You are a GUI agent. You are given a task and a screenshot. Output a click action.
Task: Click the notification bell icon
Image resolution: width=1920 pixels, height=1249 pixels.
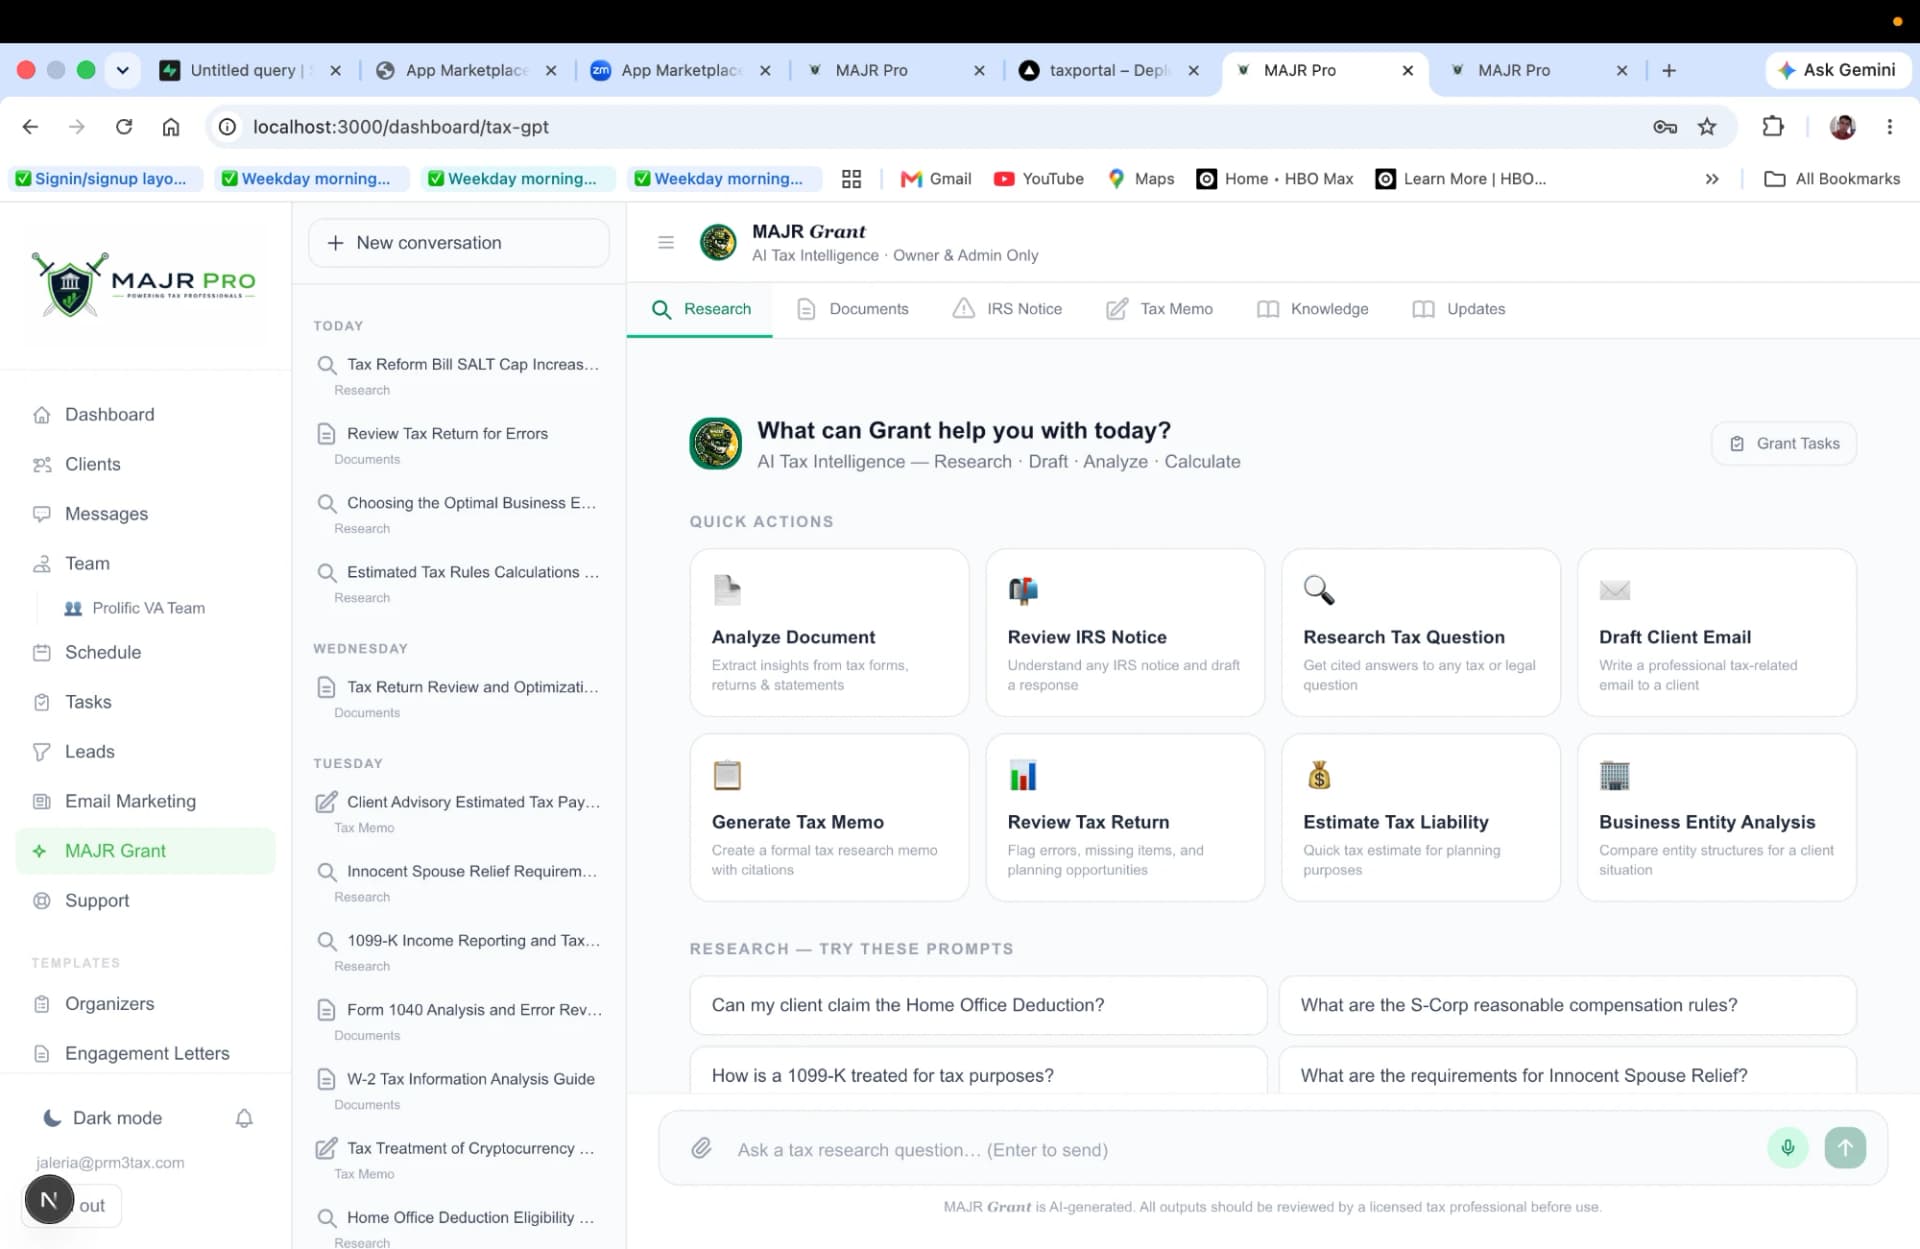tap(244, 1118)
